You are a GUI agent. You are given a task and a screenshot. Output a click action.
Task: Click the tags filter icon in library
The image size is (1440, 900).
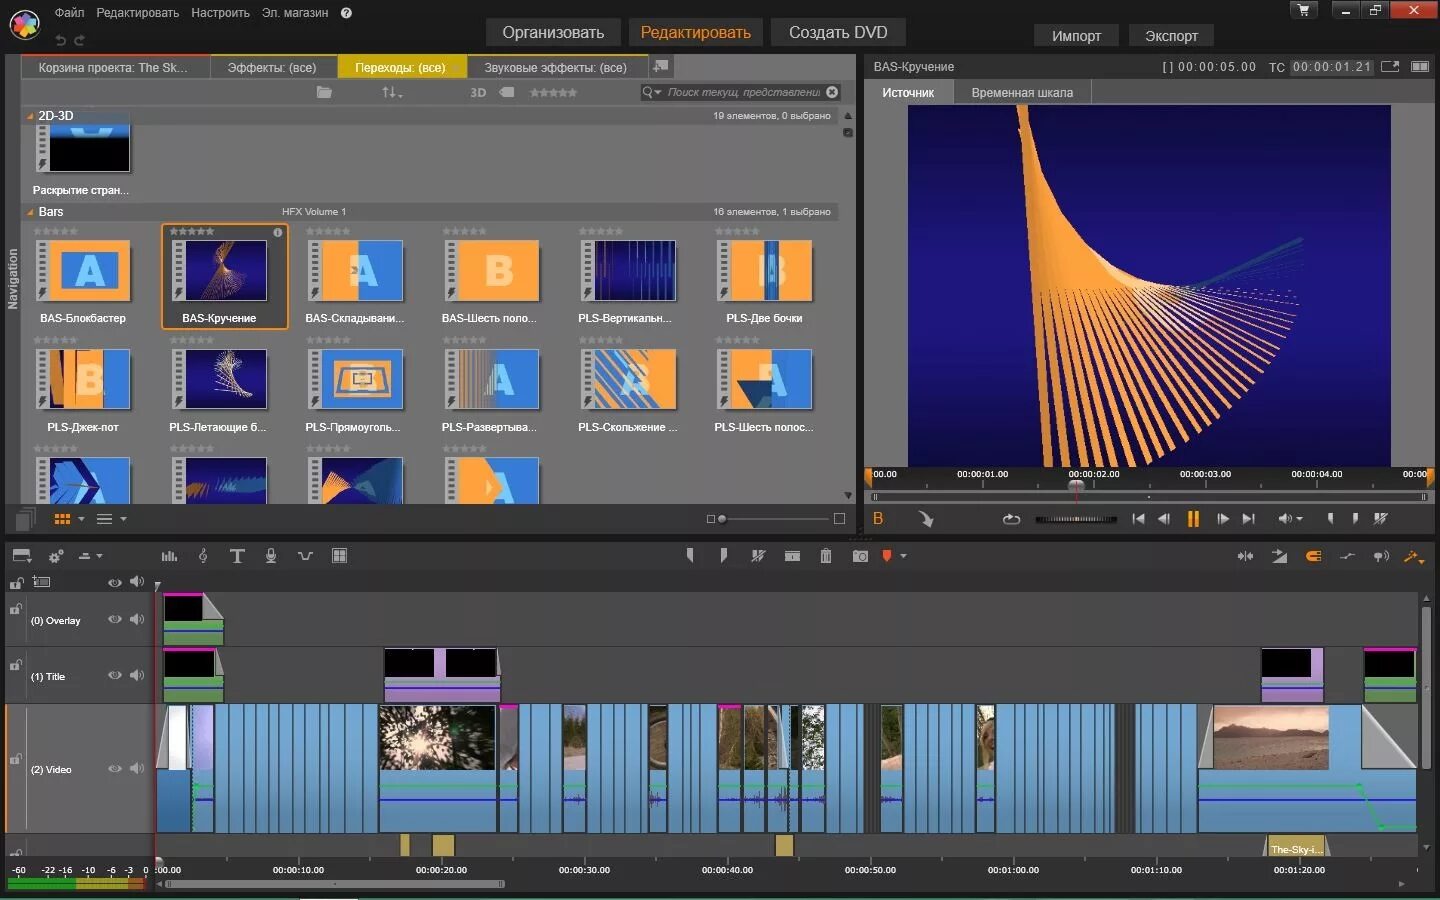(507, 92)
